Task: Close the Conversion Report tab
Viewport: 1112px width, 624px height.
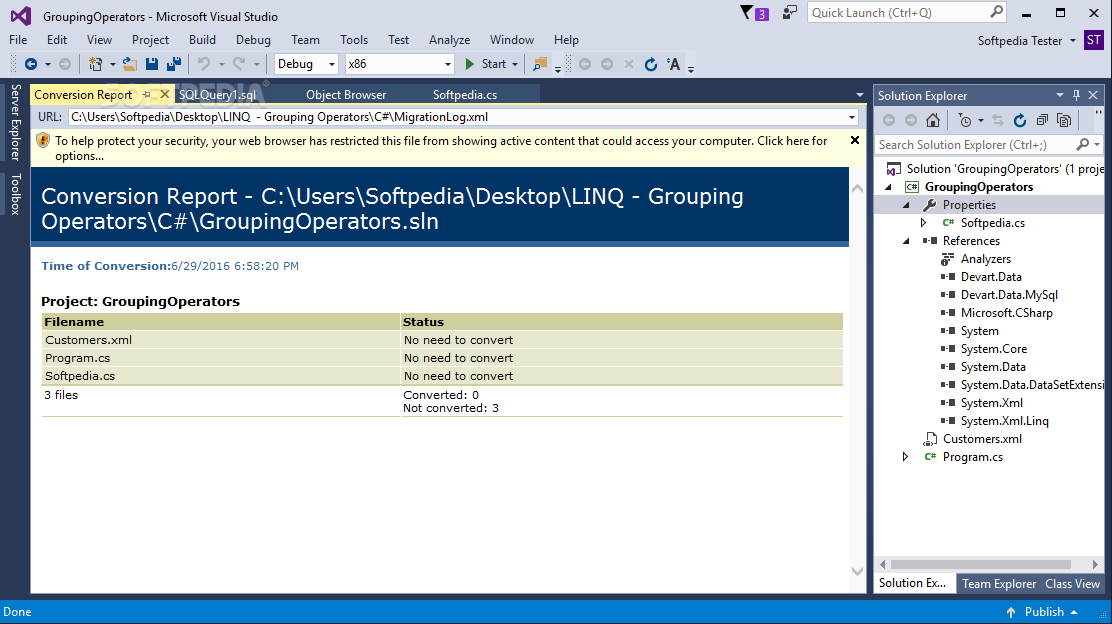Action: click(165, 94)
